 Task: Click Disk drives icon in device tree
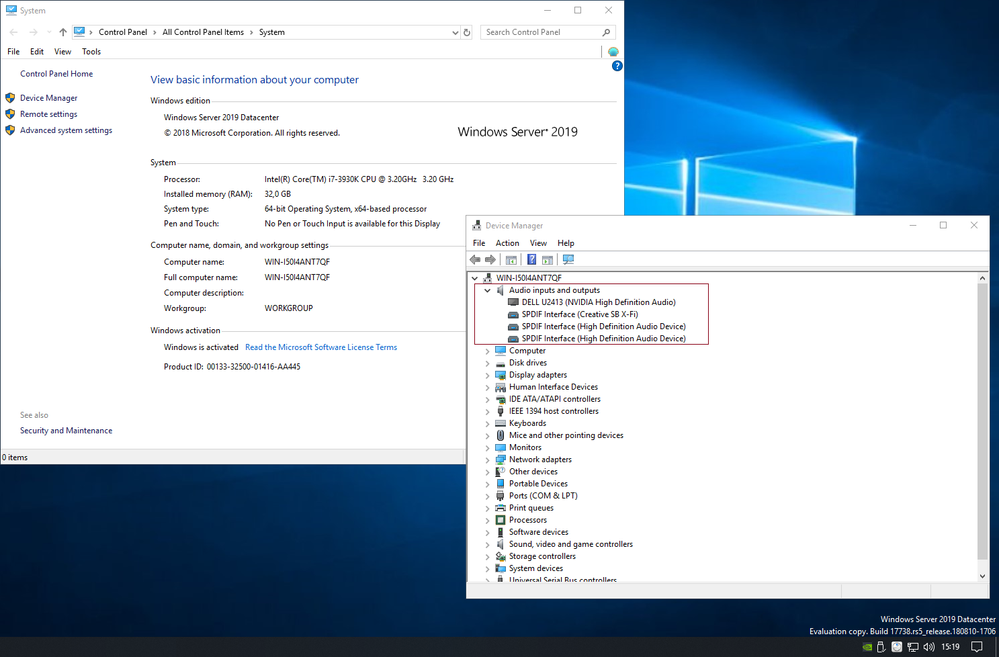click(x=501, y=363)
